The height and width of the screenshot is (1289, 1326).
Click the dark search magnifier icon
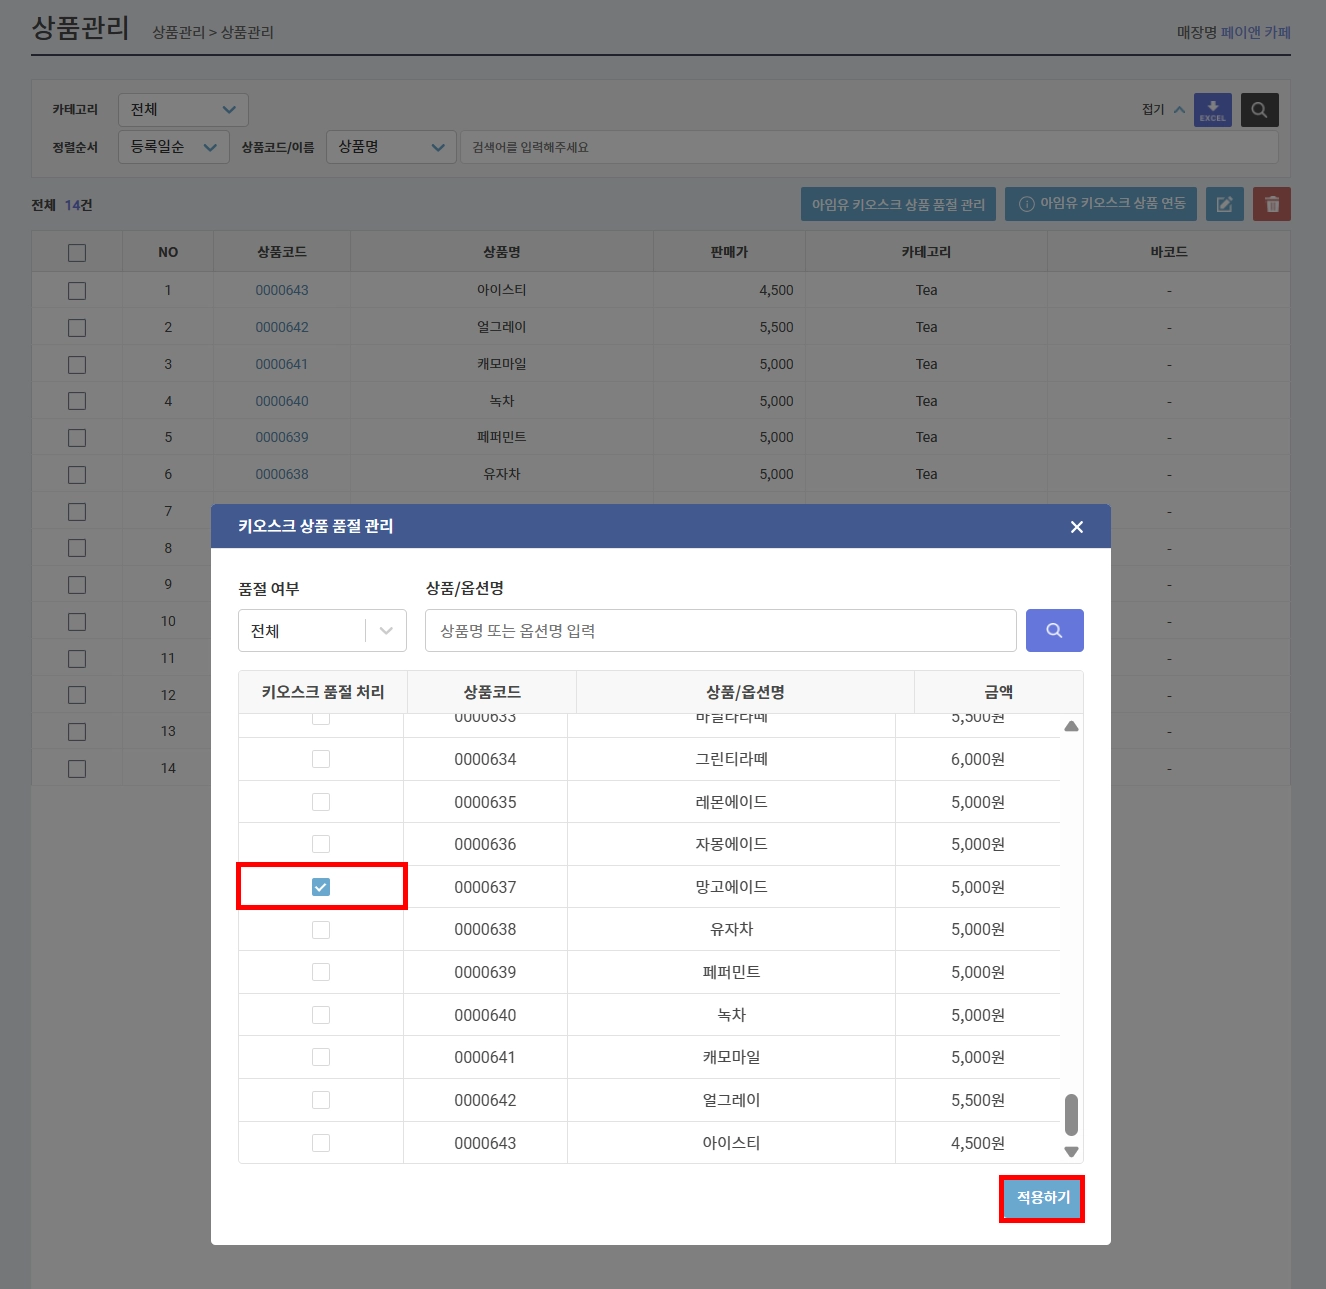coord(1259,110)
